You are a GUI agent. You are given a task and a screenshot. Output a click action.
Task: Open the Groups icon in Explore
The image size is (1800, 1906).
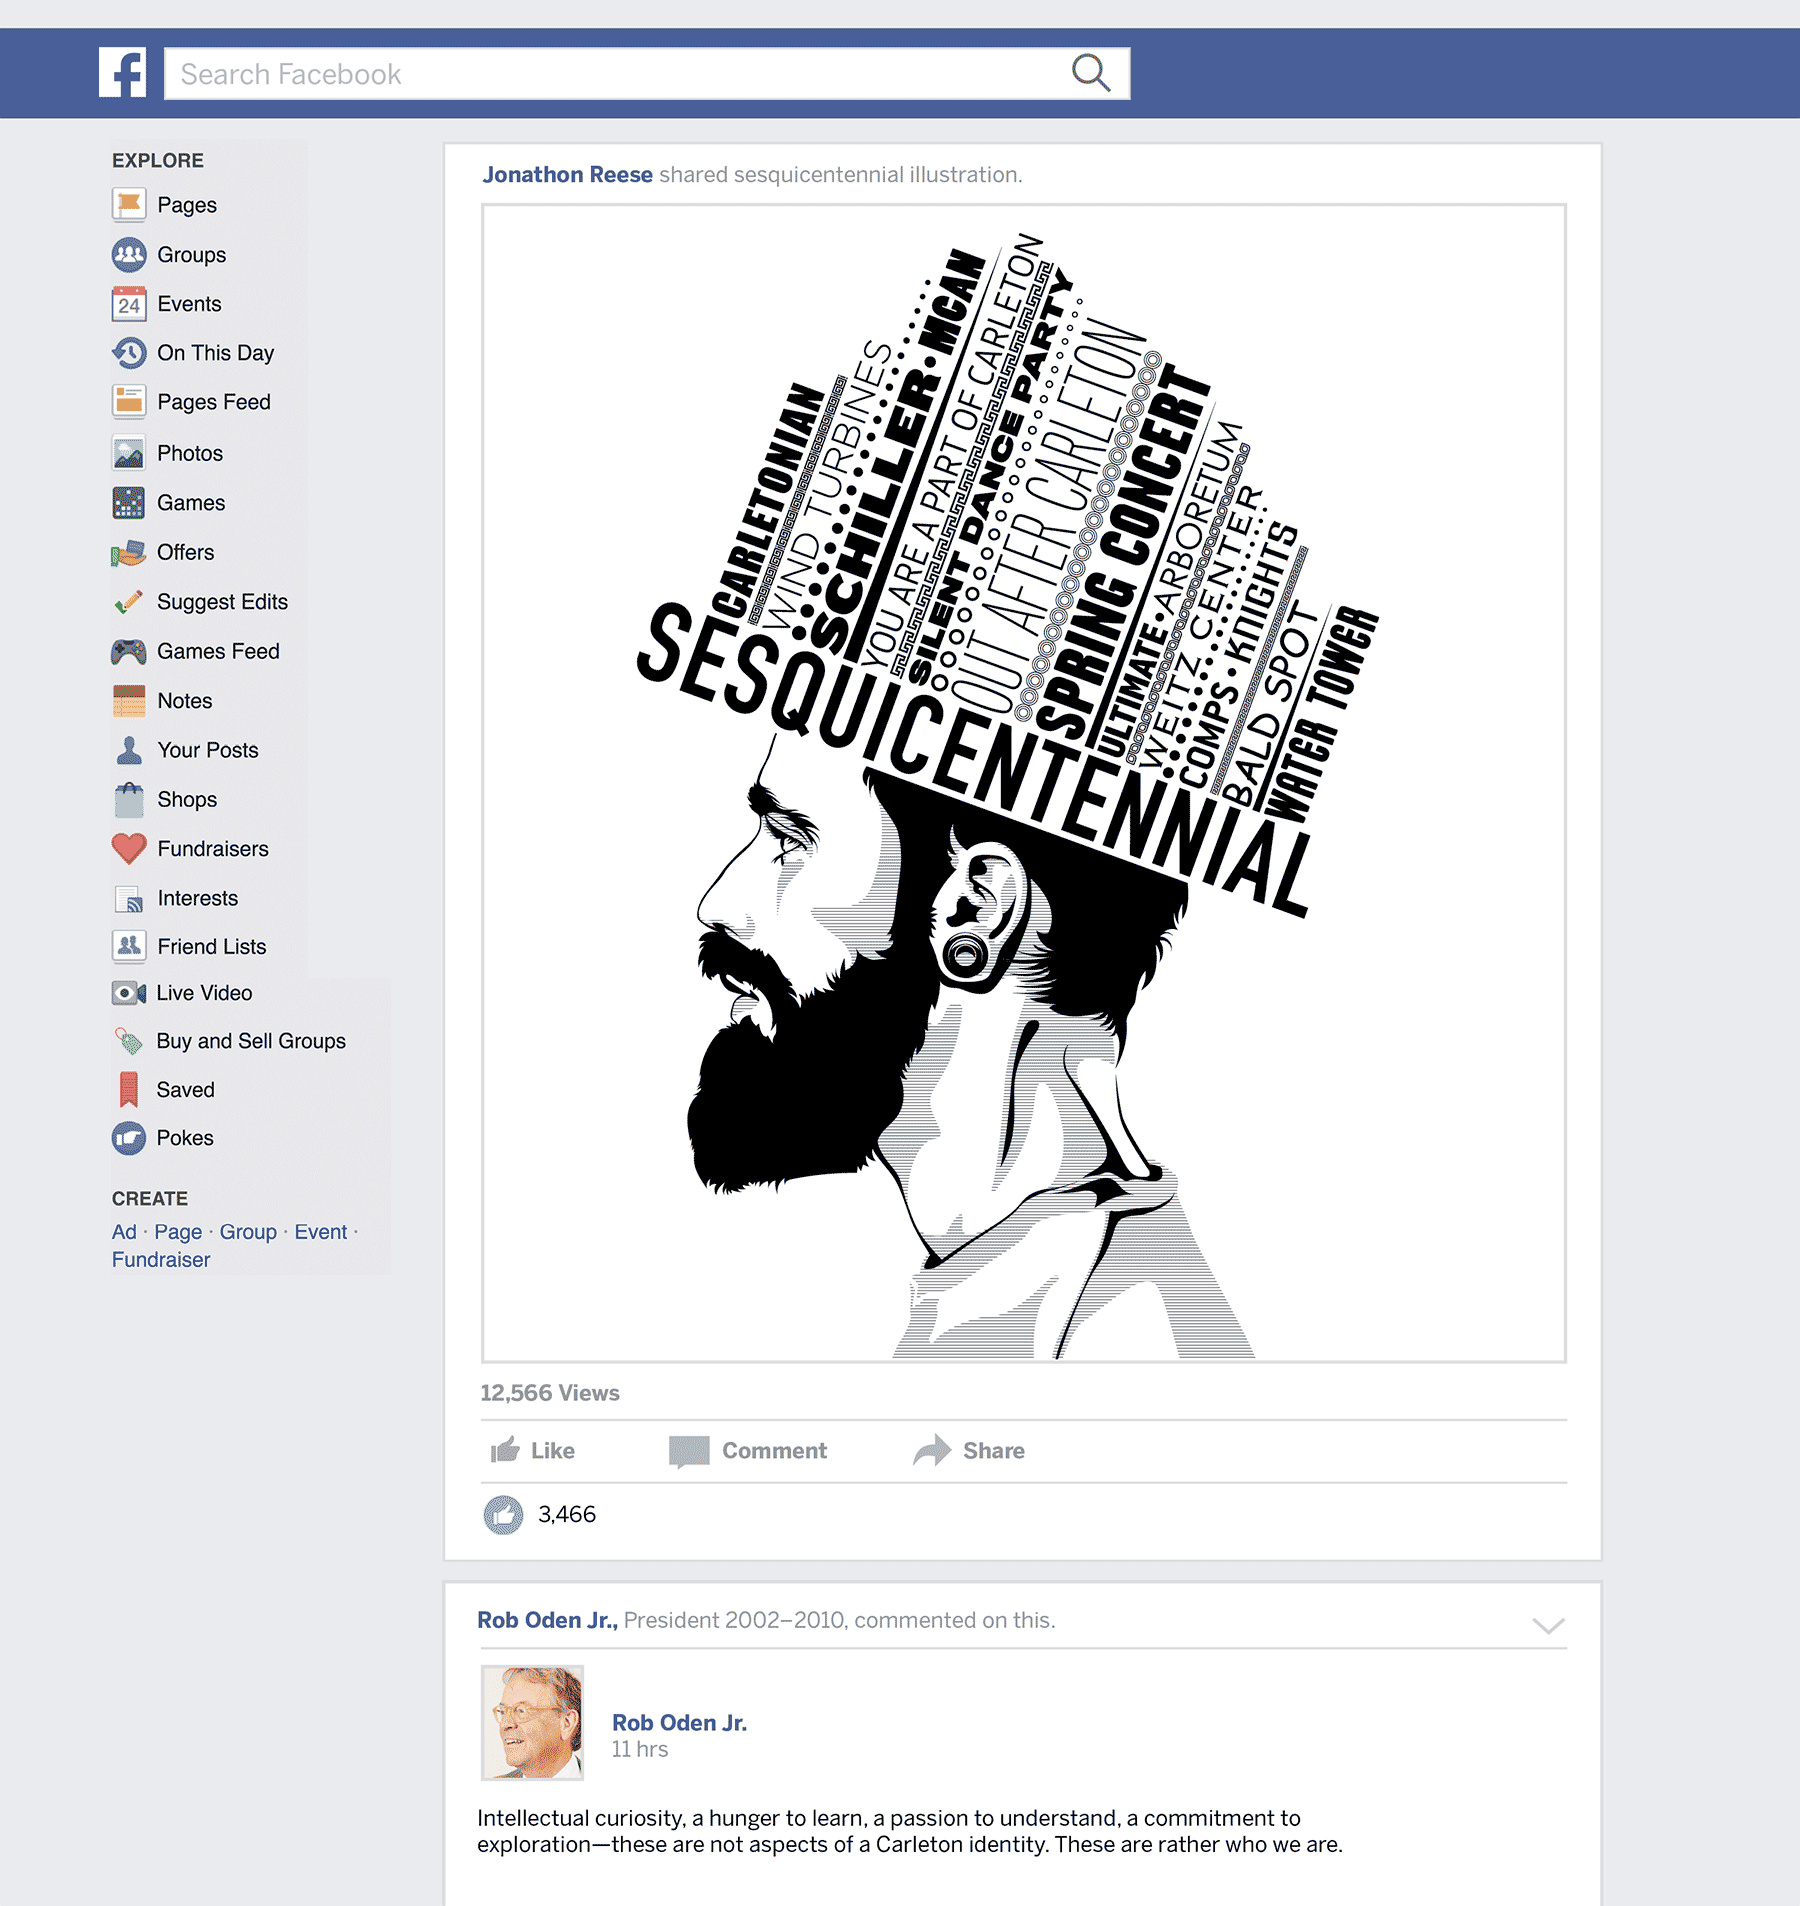click(x=129, y=254)
